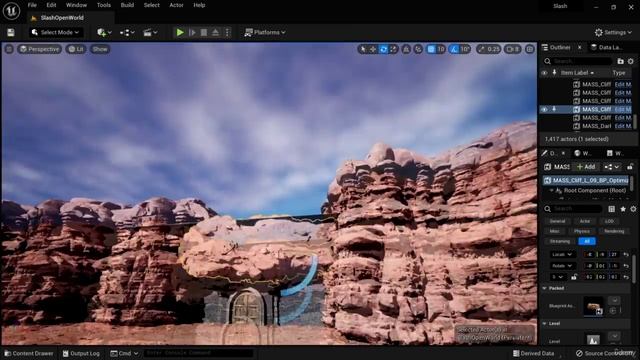Click the pin icon on selected MASS_Cliff row

tap(554, 109)
